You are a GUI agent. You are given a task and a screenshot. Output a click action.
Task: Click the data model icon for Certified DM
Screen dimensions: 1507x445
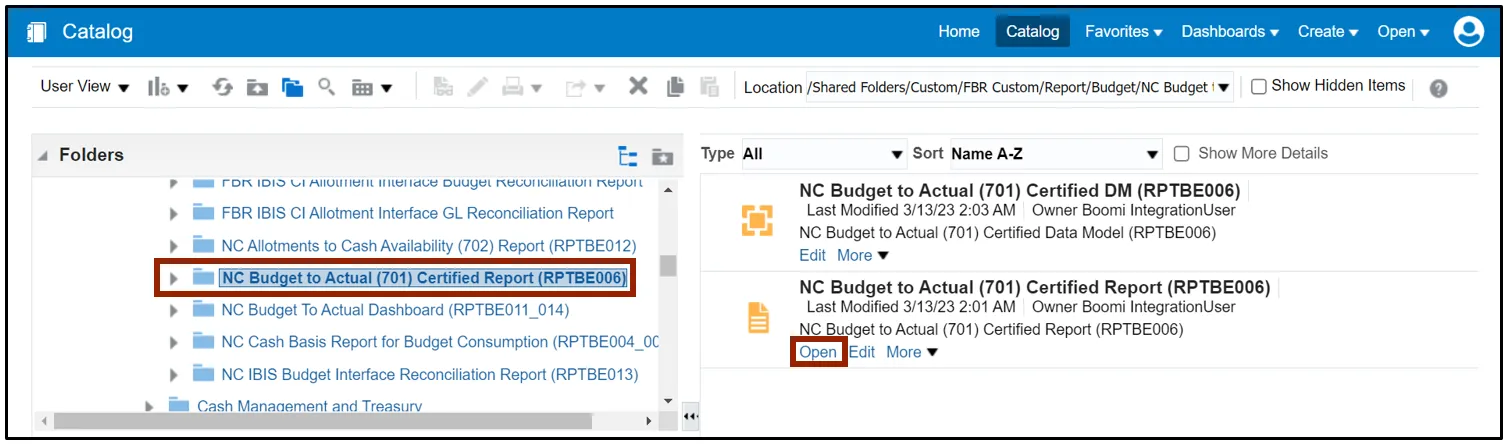[x=757, y=221]
